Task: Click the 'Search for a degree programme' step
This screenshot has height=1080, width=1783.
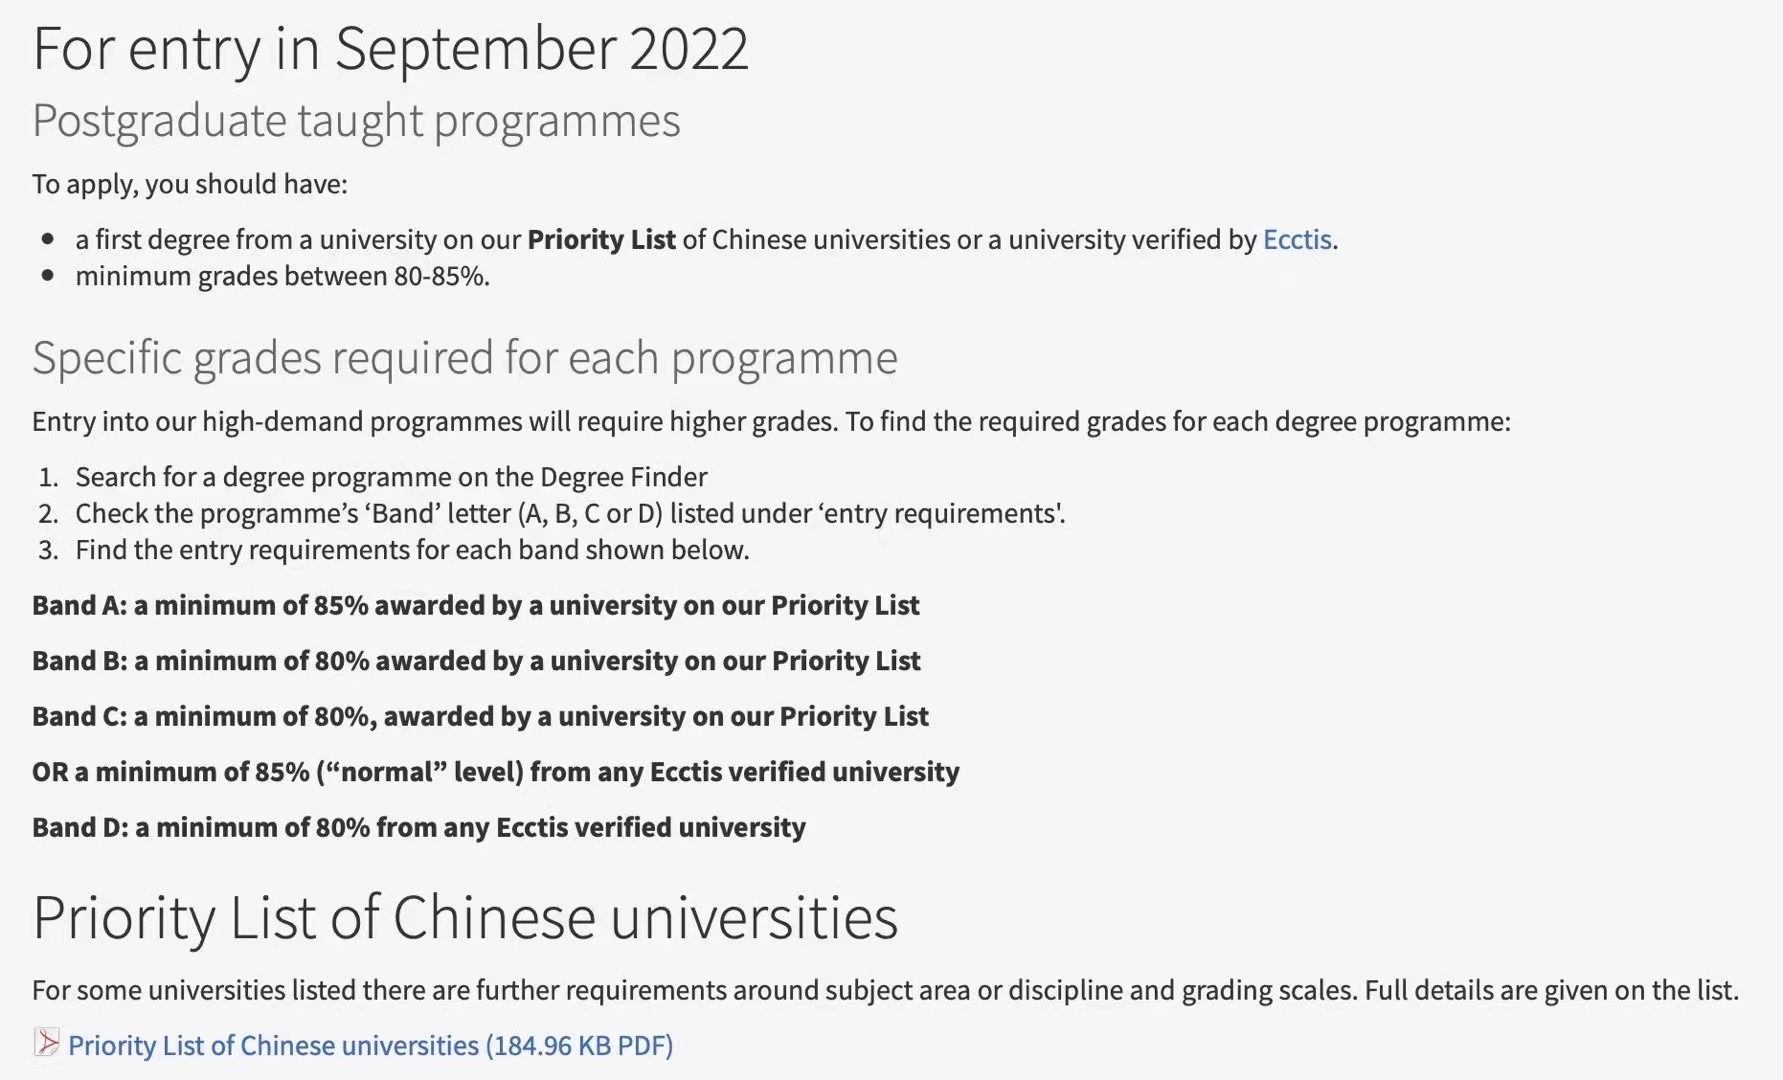Action: 391,477
